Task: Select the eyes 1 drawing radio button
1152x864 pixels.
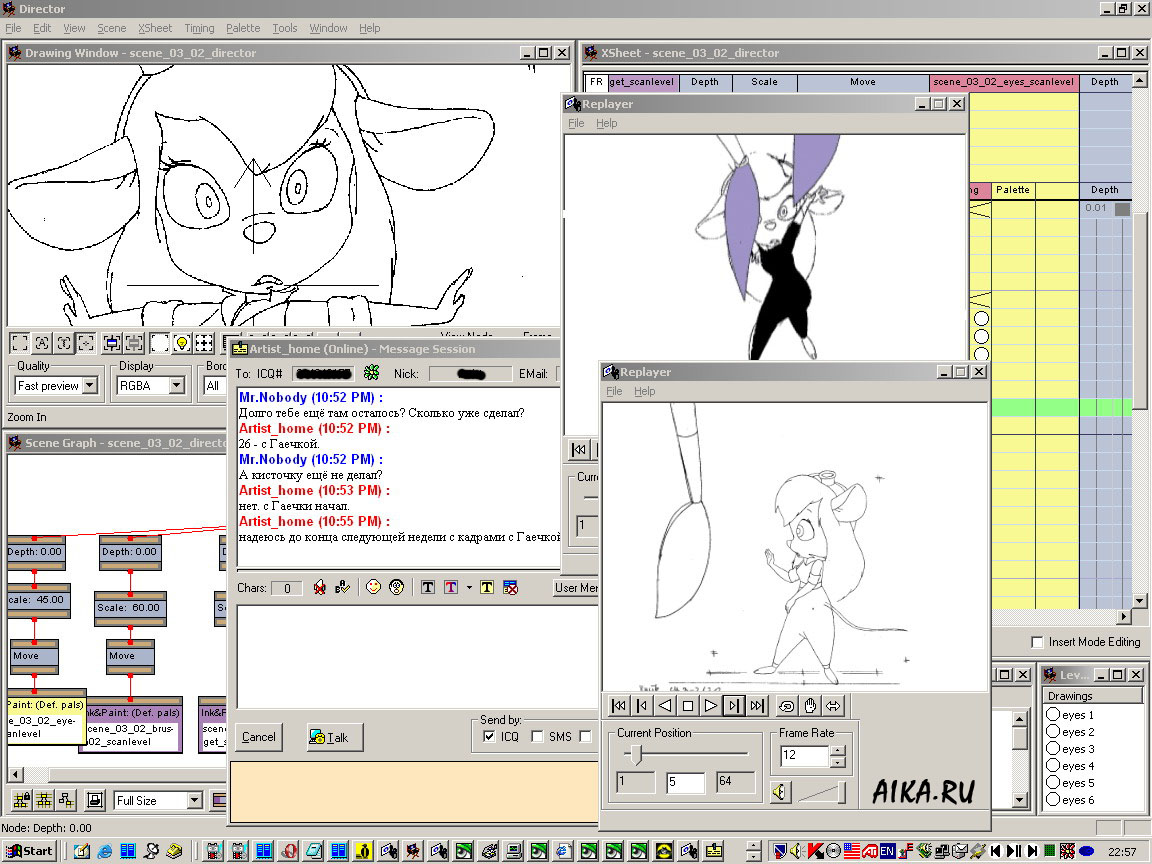Action: [1053, 714]
